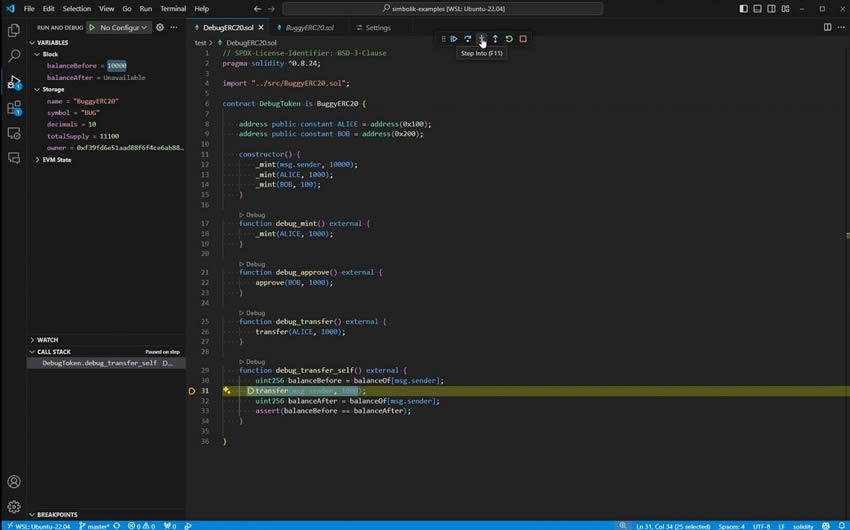Click the Step Out debug icon

[x=495, y=39]
